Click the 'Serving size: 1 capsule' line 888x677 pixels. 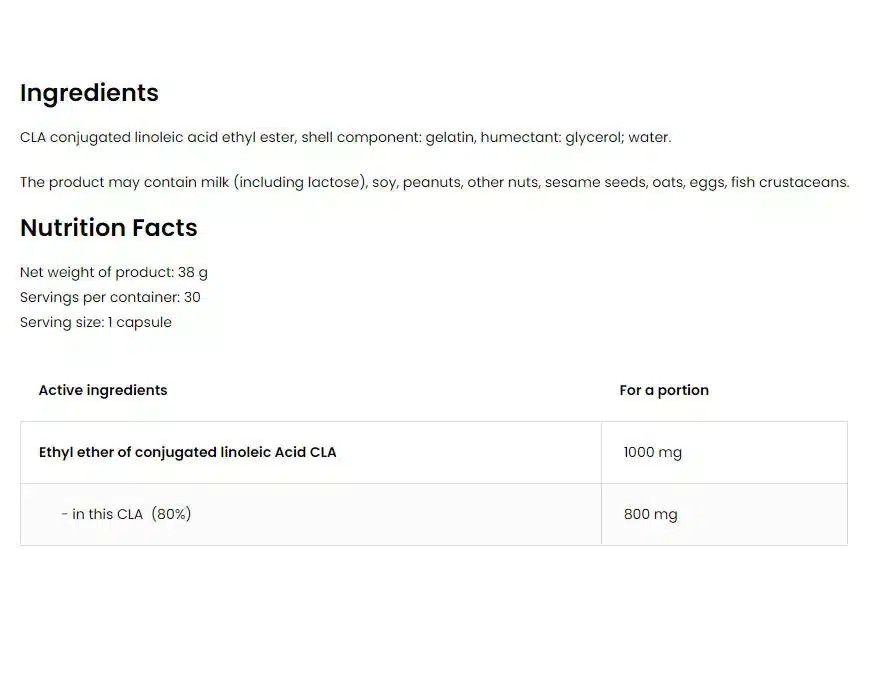pos(96,322)
